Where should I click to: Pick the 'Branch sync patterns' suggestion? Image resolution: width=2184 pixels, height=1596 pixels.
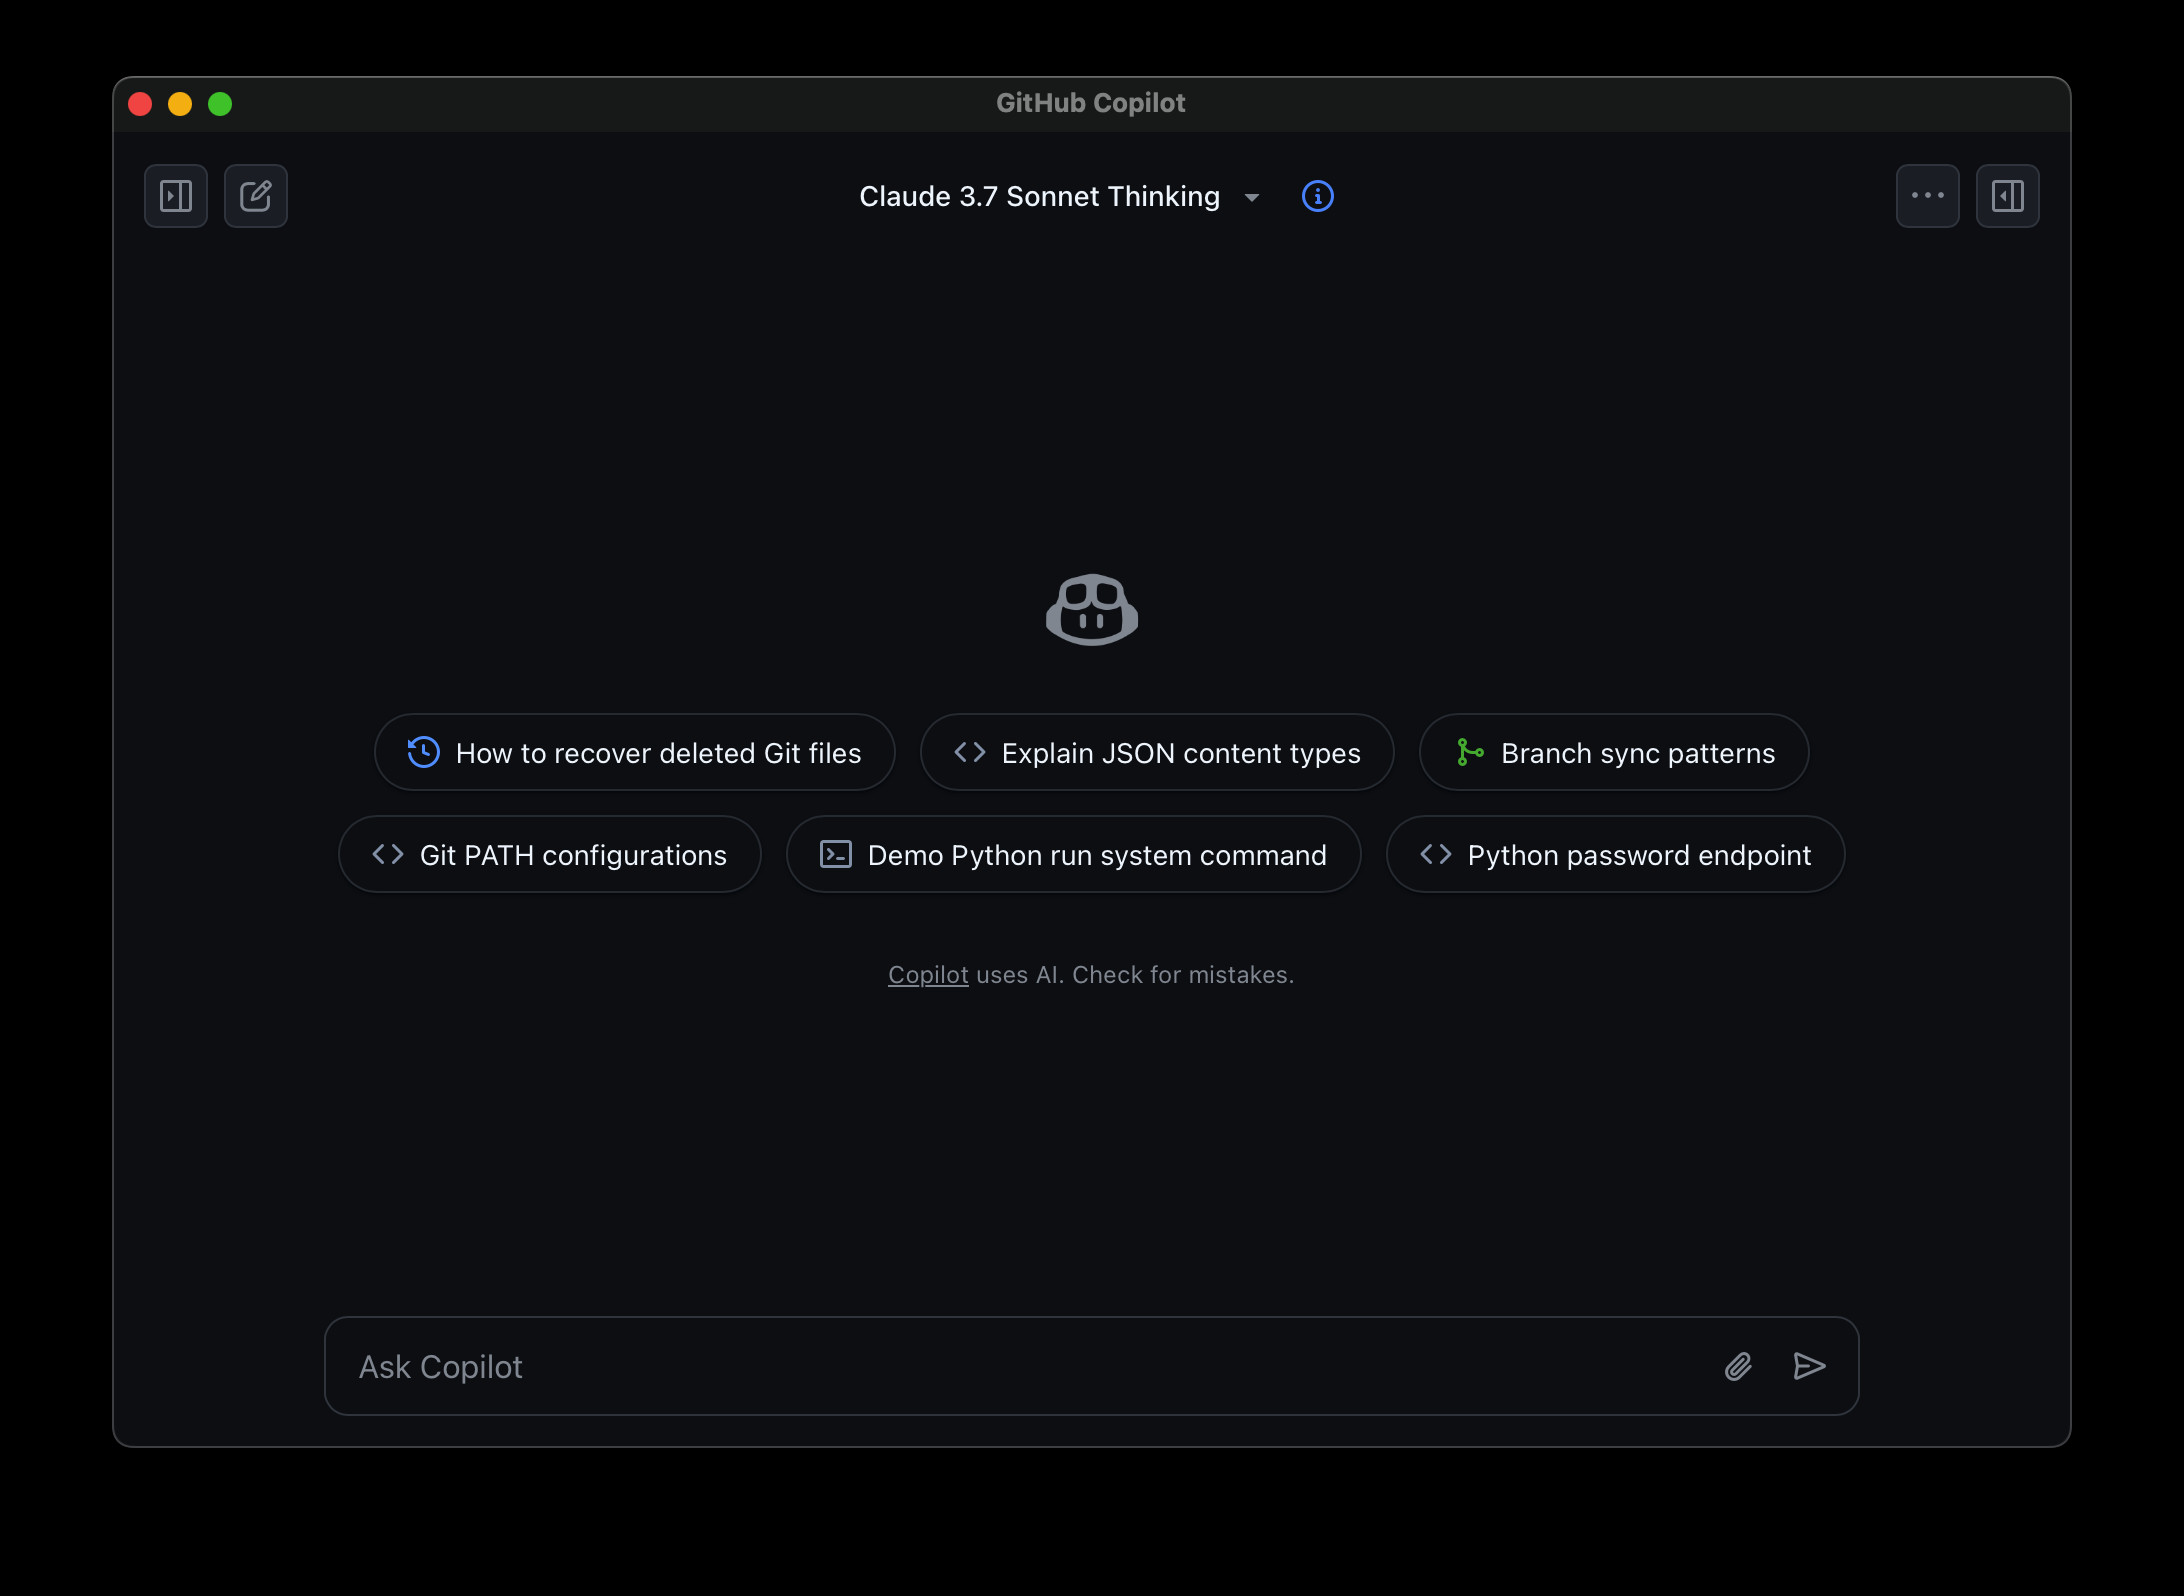(x=1614, y=752)
